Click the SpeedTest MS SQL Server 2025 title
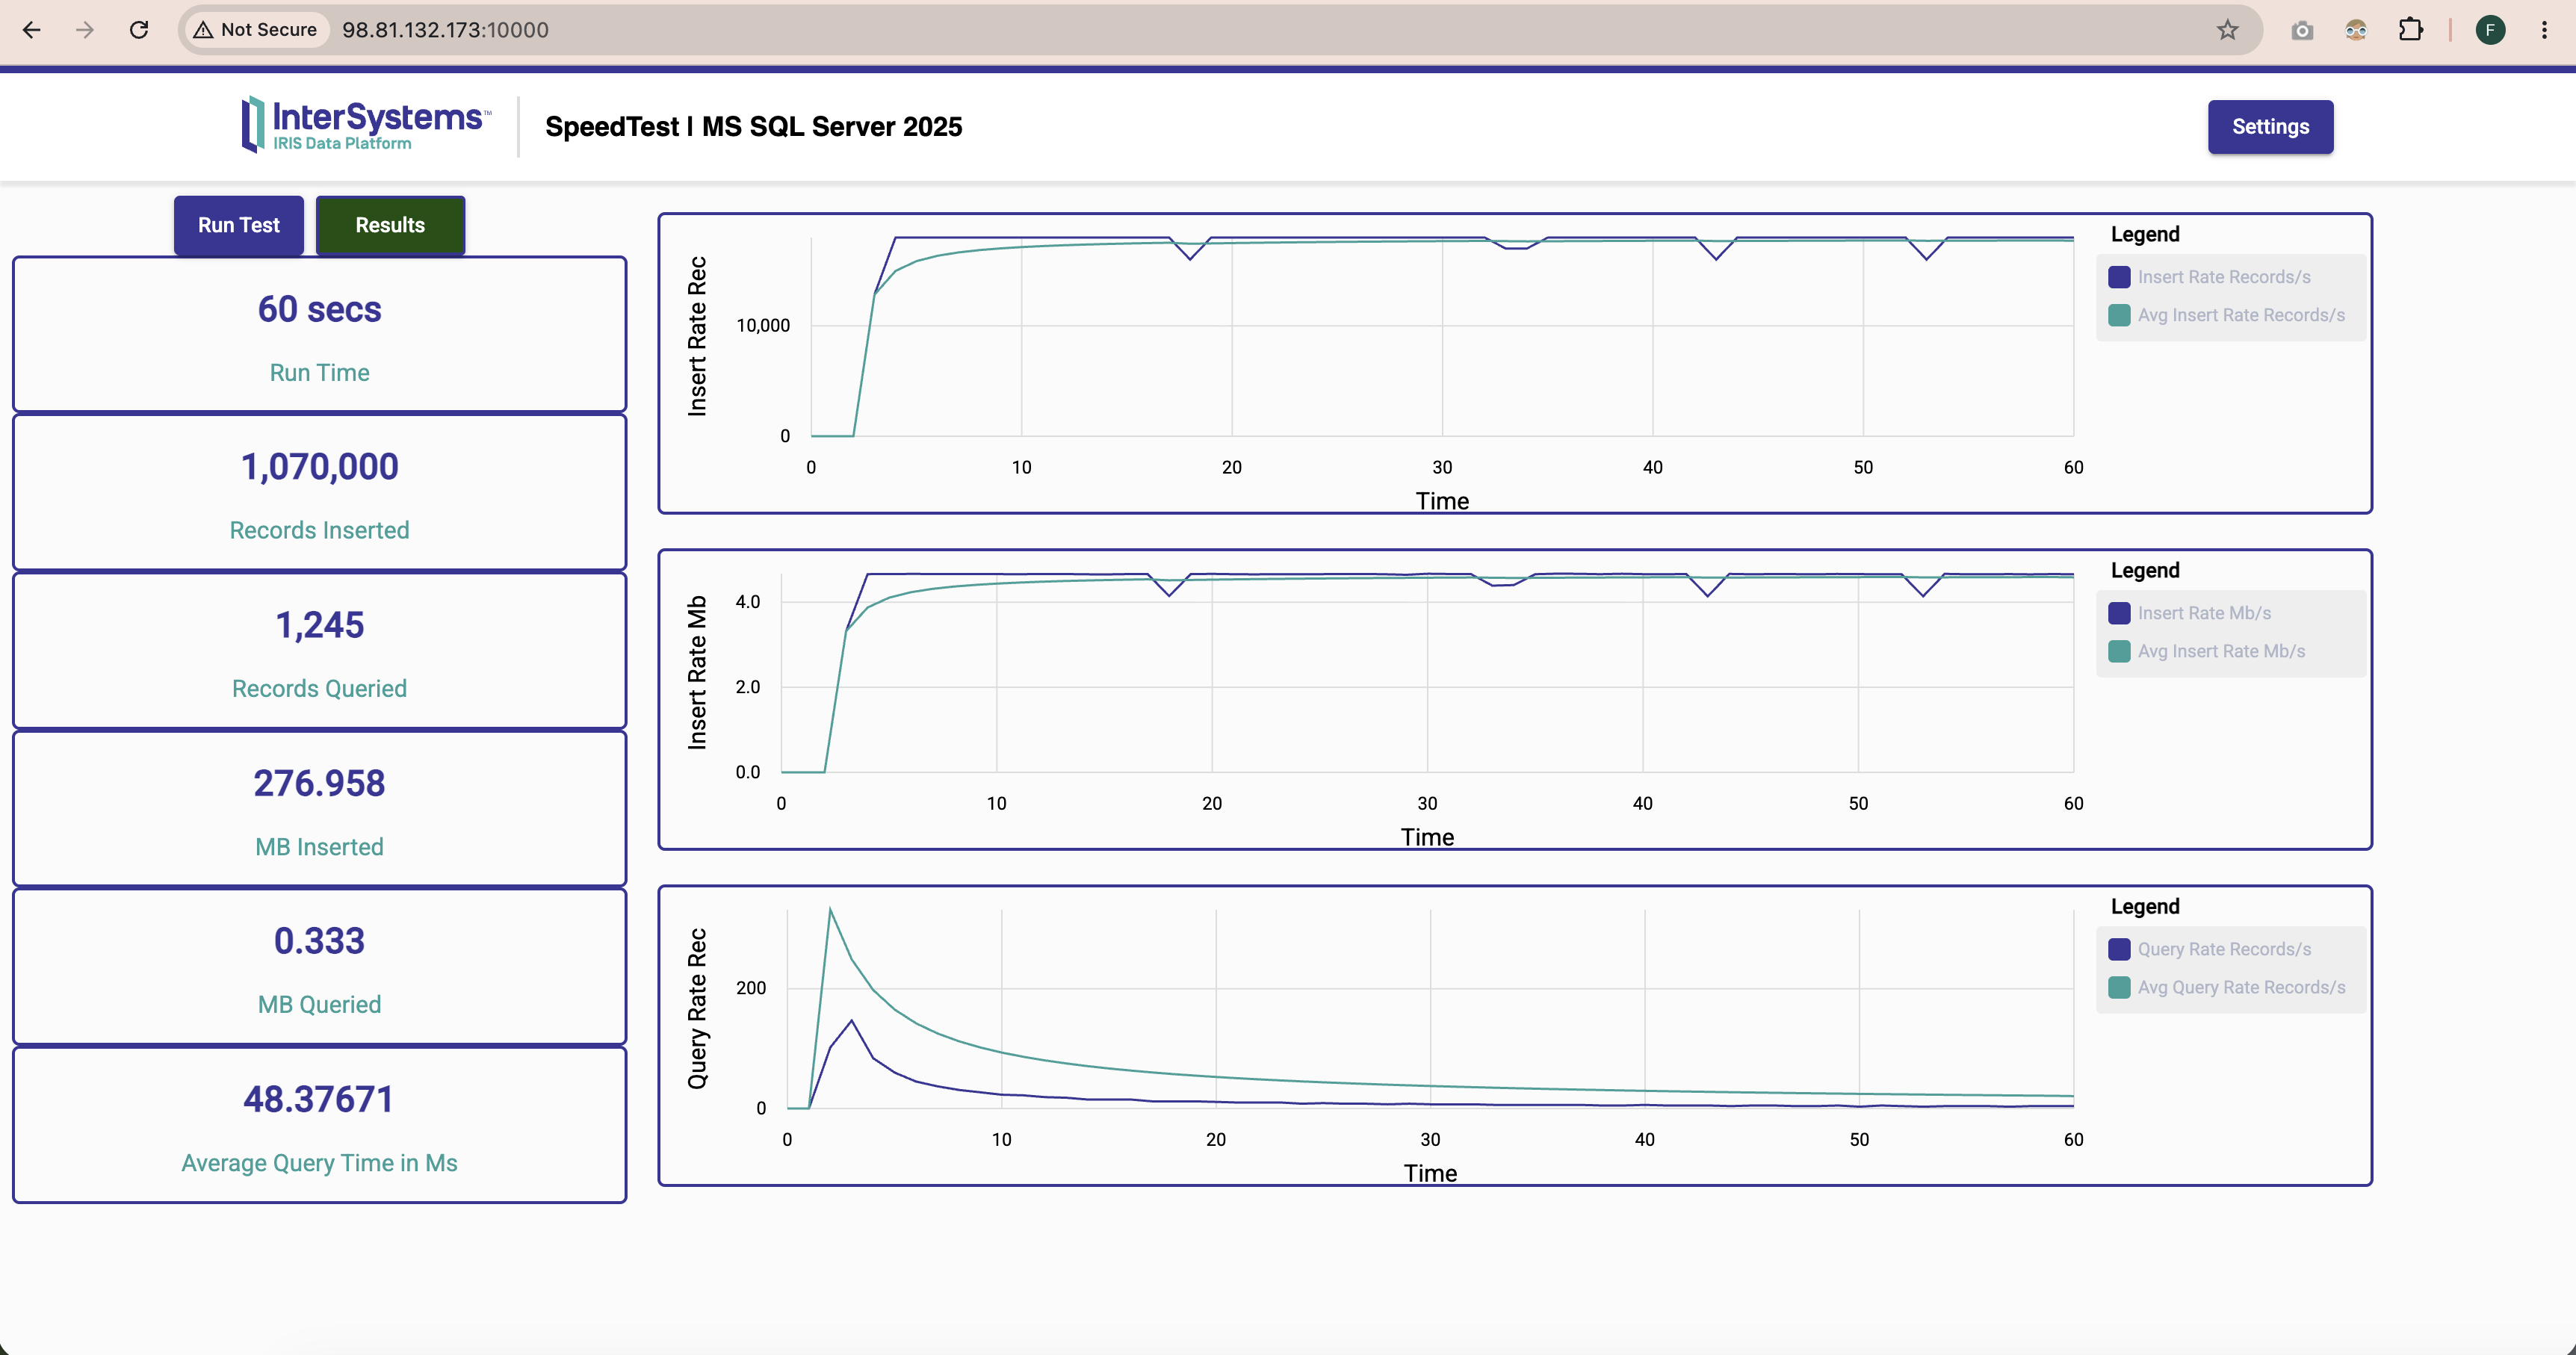This screenshot has width=2576, height=1355. tap(753, 127)
